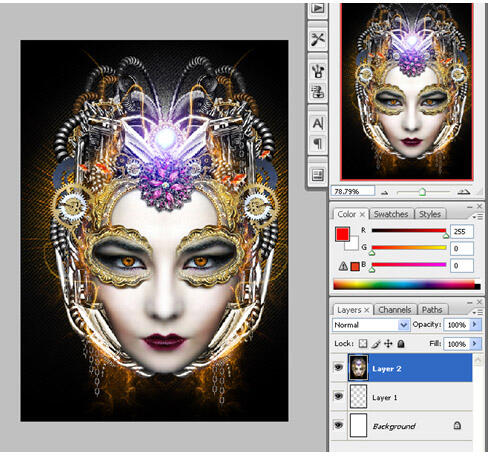
Task: Click the Navigator preview of the mask
Action: 407,91
